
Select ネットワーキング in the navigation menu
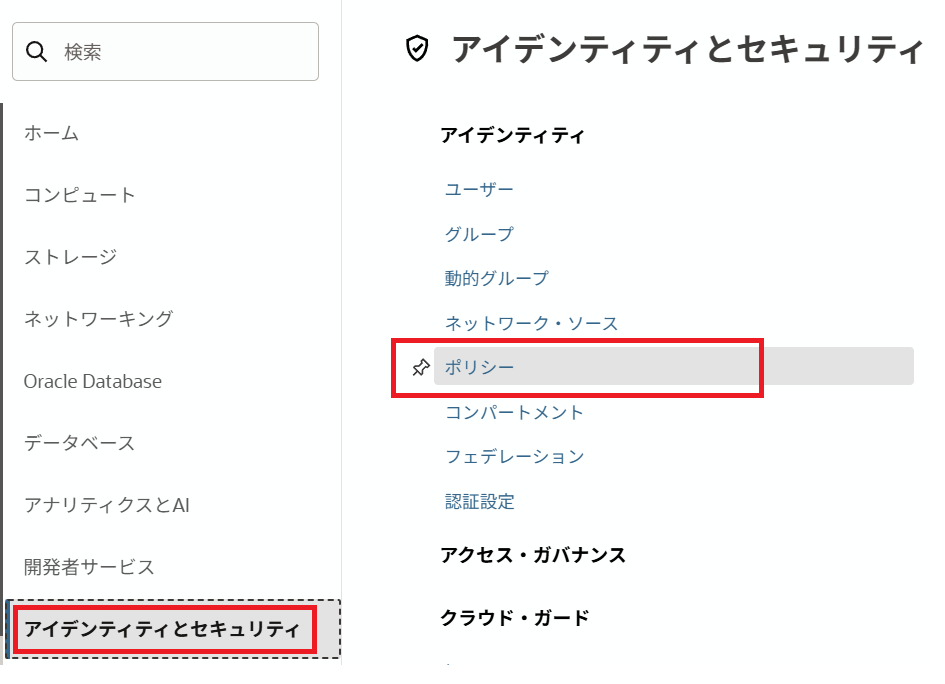(x=99, y=319)
